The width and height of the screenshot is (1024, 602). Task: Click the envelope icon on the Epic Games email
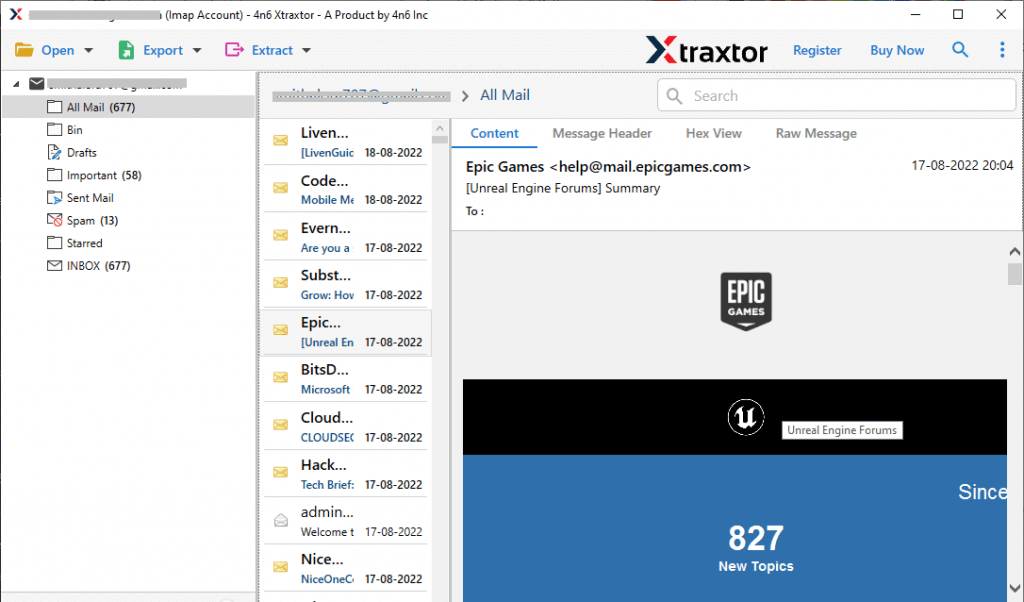coord(283,331)
